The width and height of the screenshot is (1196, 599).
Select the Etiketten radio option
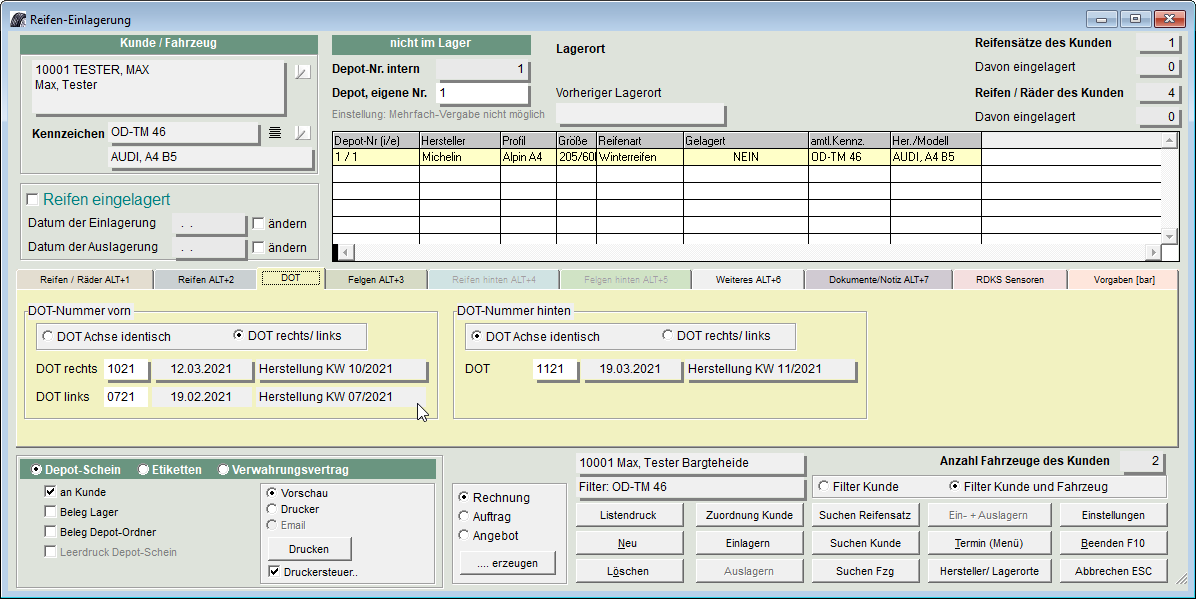click(x=143, y=469)
